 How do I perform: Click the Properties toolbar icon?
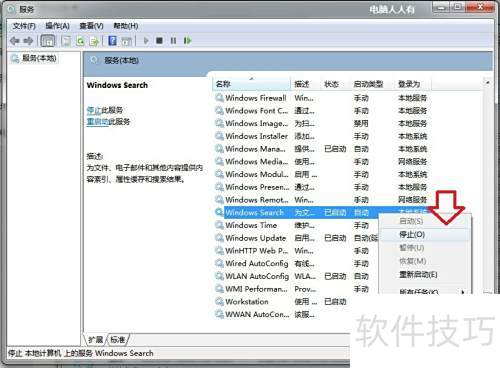[x=67, y=41]
